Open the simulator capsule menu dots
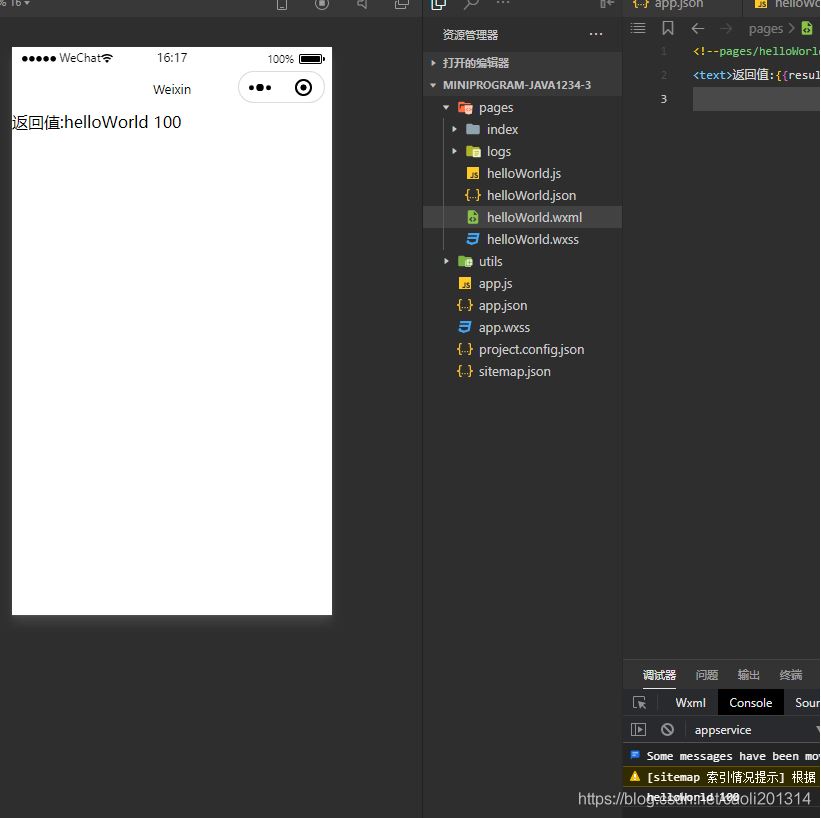The height and width of the screenshot is (818, 821). coord(260,87)
